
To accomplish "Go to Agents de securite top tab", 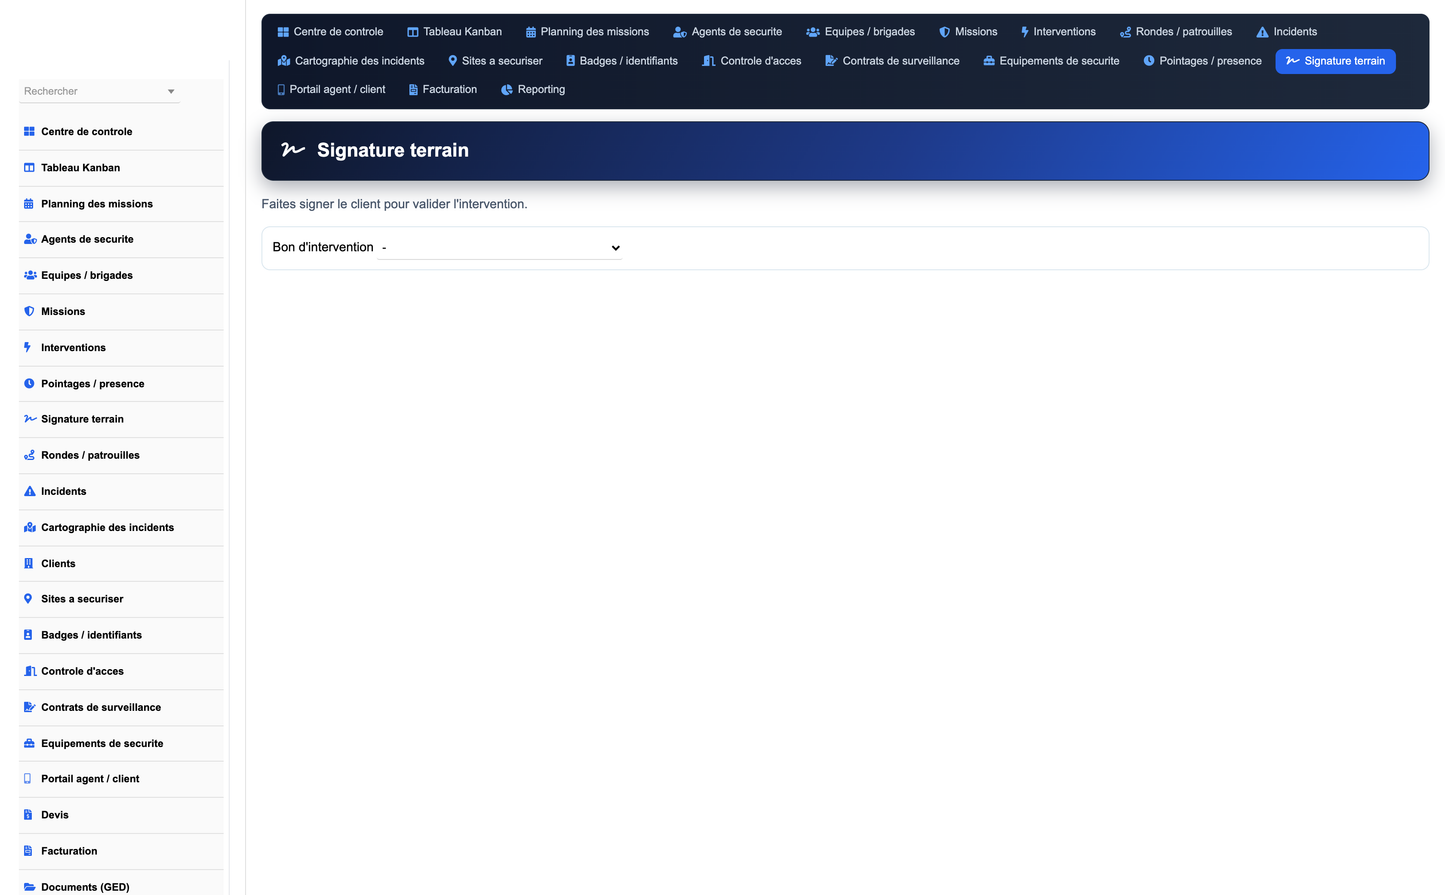I will pyautogui.click(x=728, y=32).
